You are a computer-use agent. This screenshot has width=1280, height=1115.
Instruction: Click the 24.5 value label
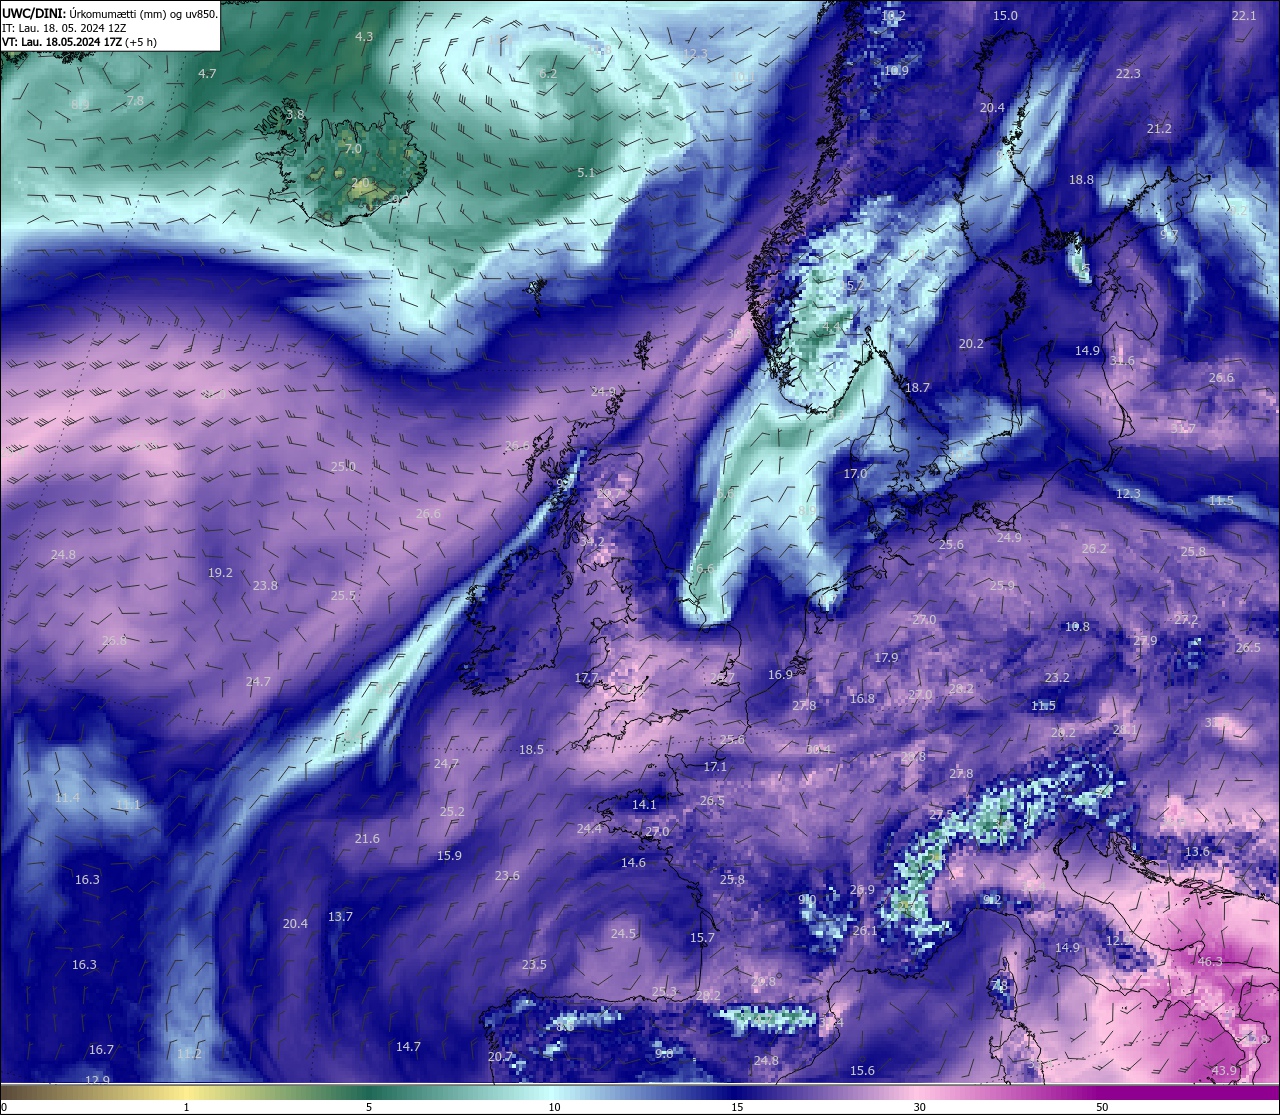tap(623, 934)
